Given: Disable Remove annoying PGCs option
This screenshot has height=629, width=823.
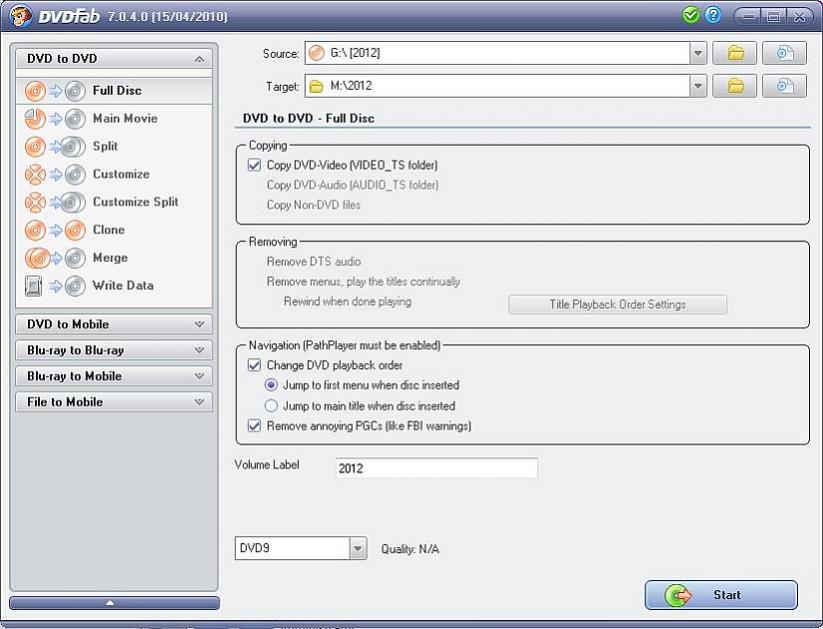Looking at the screenshot, I should tap(254, 426).
